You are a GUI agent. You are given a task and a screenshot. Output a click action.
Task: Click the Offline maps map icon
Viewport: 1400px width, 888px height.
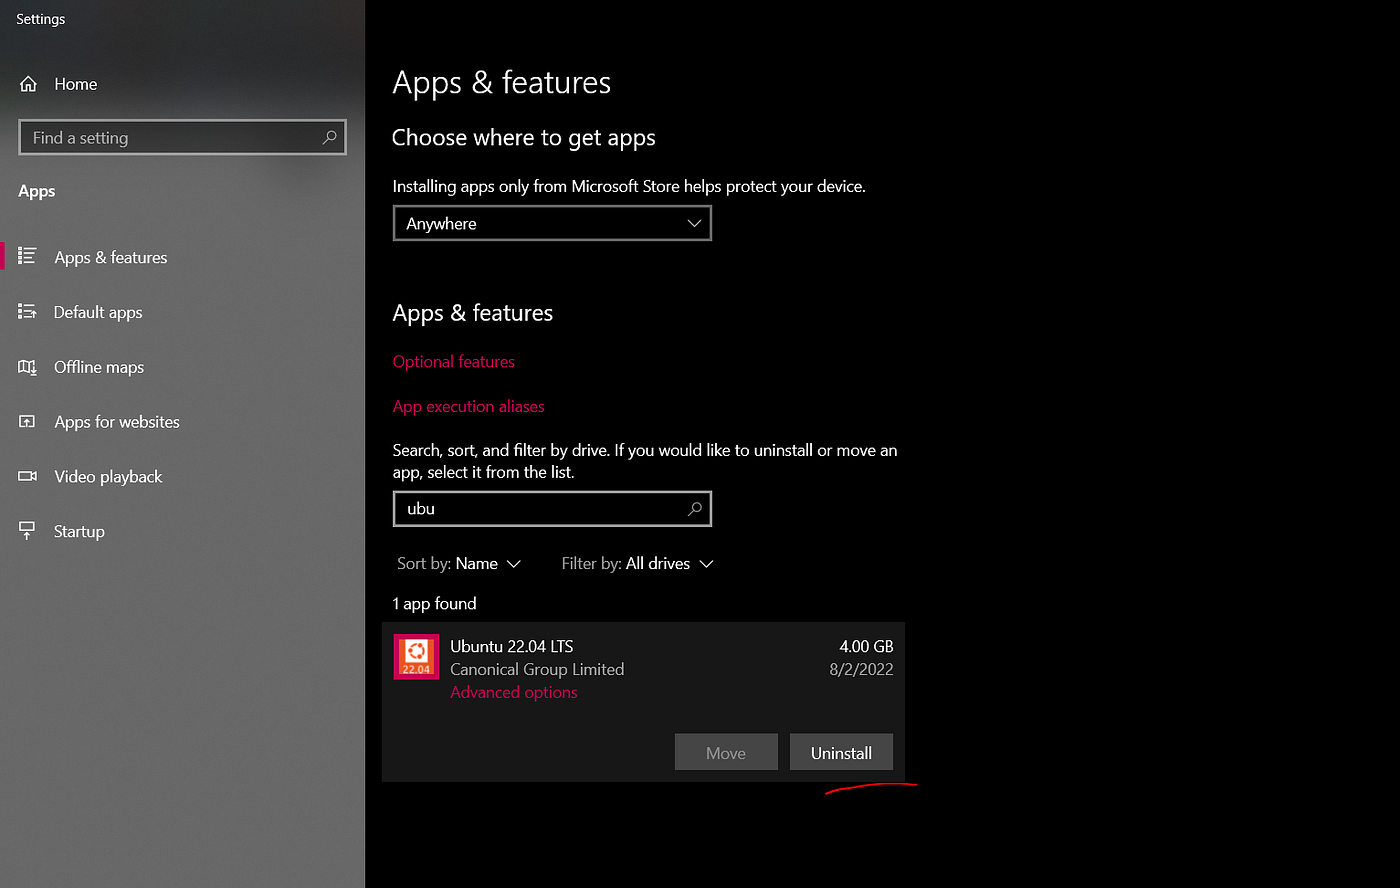(x=28, y=367)
